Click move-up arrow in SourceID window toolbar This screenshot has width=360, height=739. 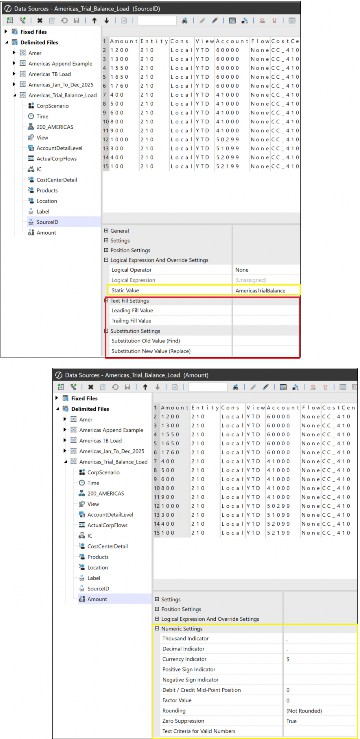tap(94, 20)
